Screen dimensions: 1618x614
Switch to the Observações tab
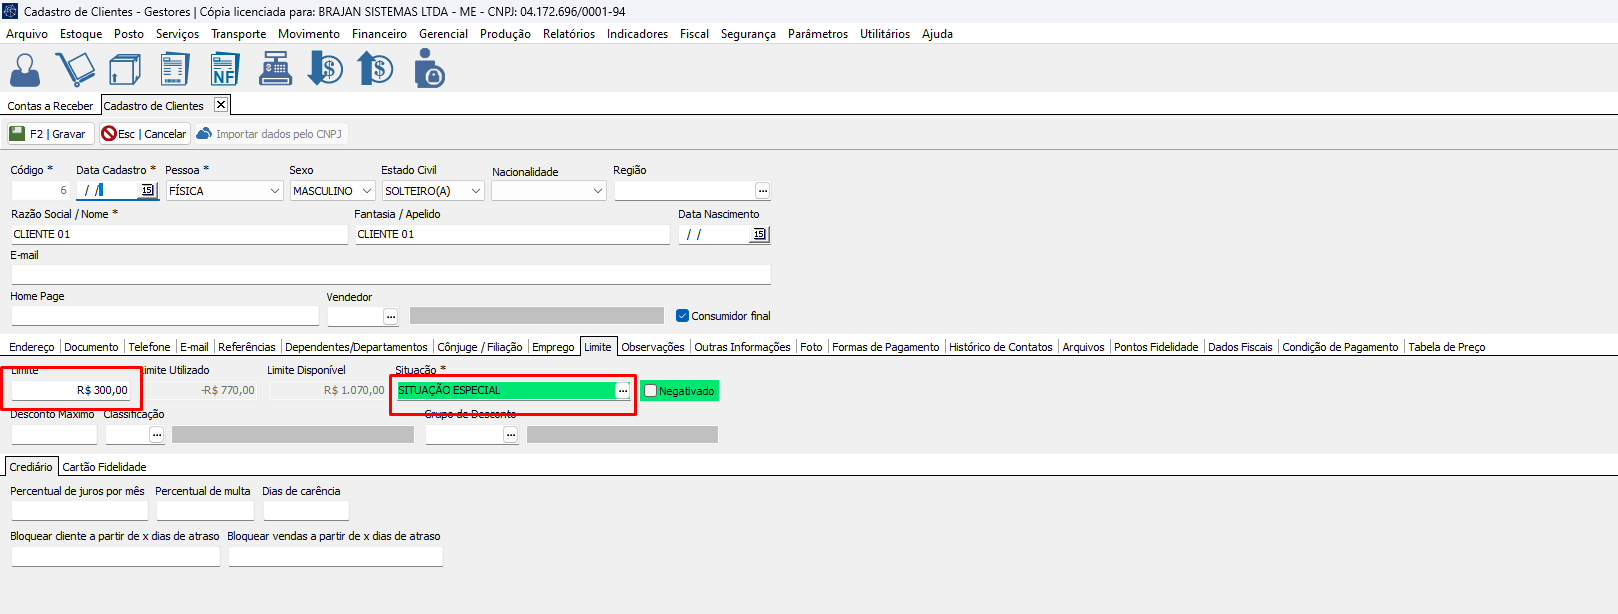[653, 347]
